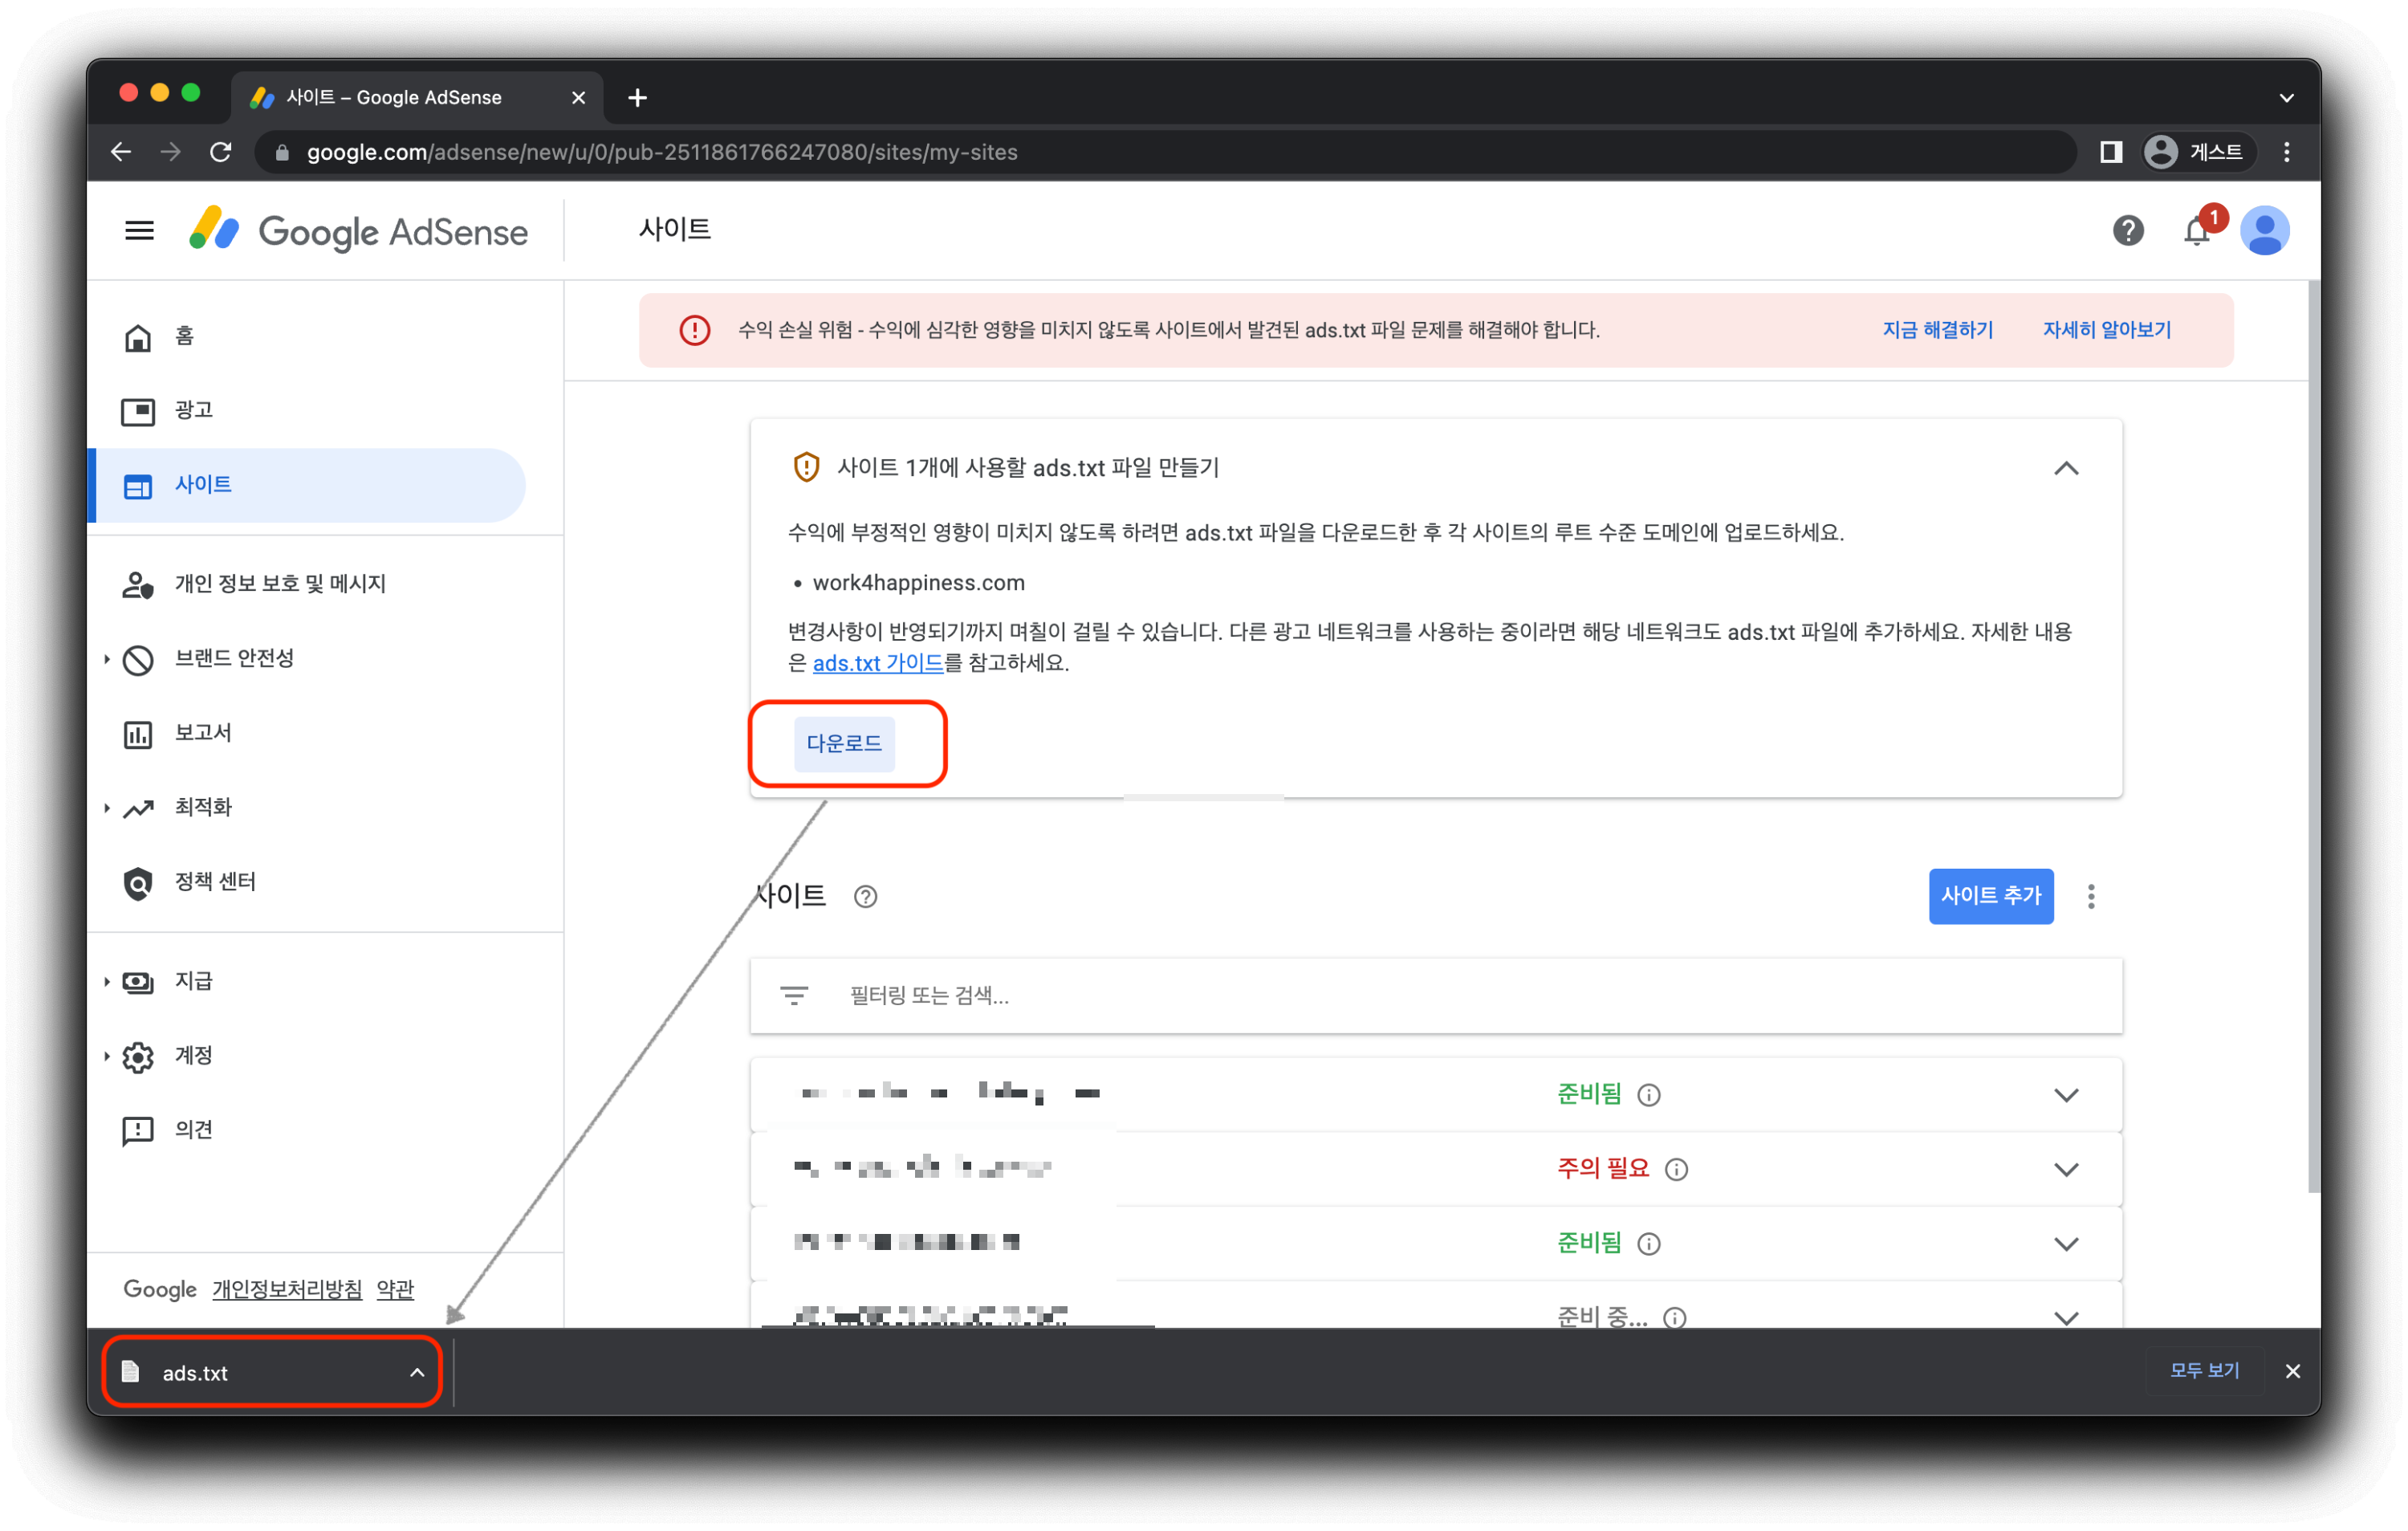Expand the second 준비됨 site row
Image resolution: width=2408 pixels, height=1531 pixels.
coord(2065,1244)
